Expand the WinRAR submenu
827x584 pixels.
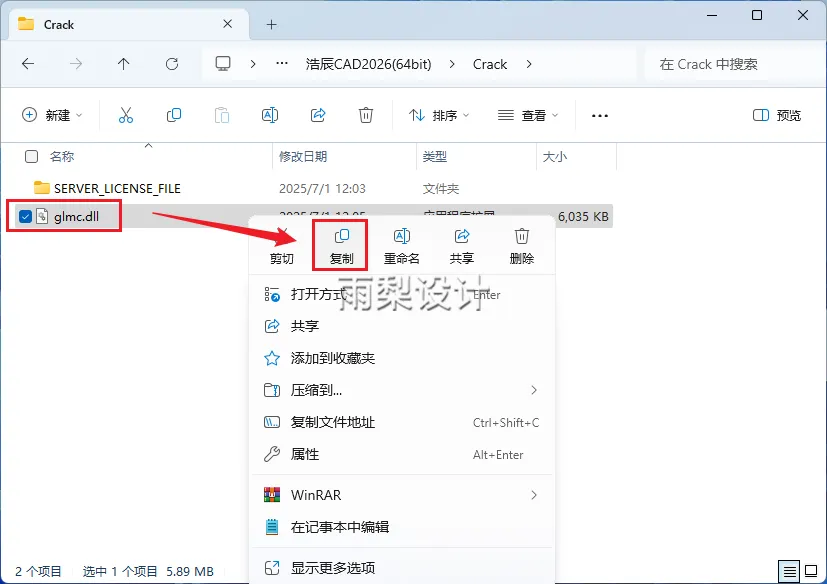(534, 495)
